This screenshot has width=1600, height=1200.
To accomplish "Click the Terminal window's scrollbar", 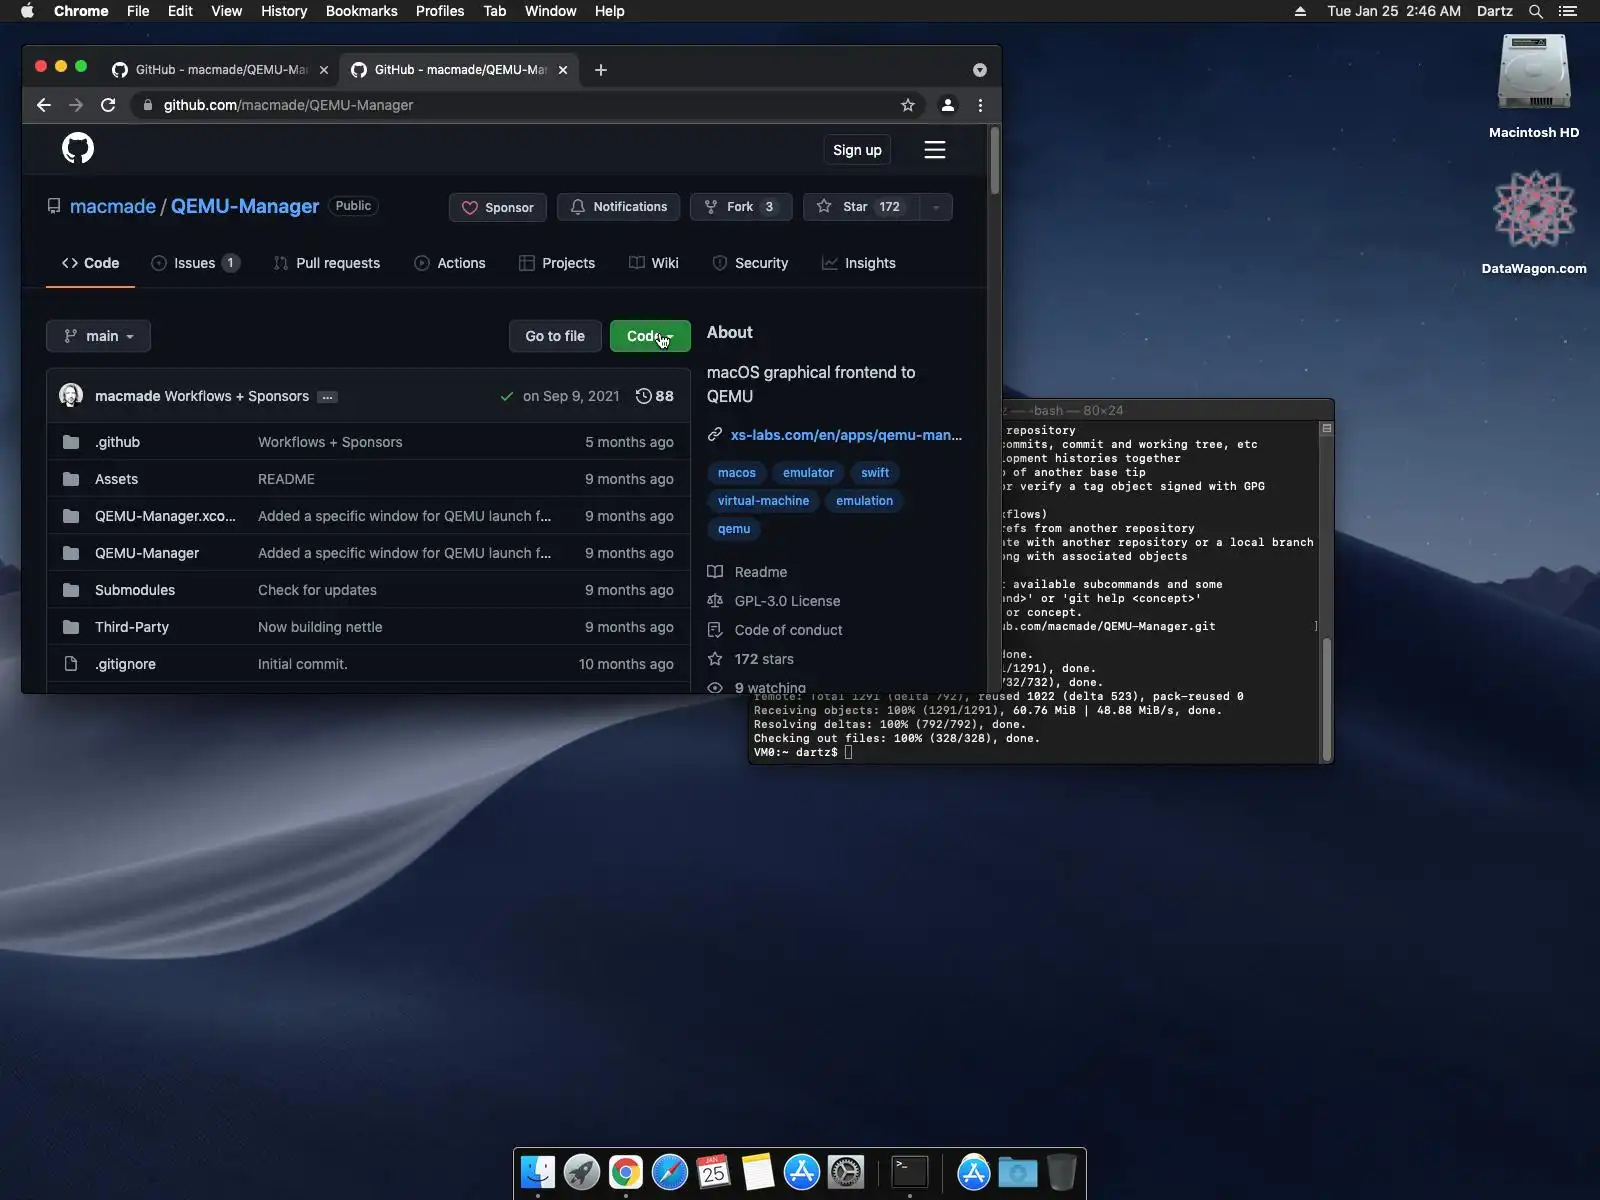I will [x=1327, y=699].
